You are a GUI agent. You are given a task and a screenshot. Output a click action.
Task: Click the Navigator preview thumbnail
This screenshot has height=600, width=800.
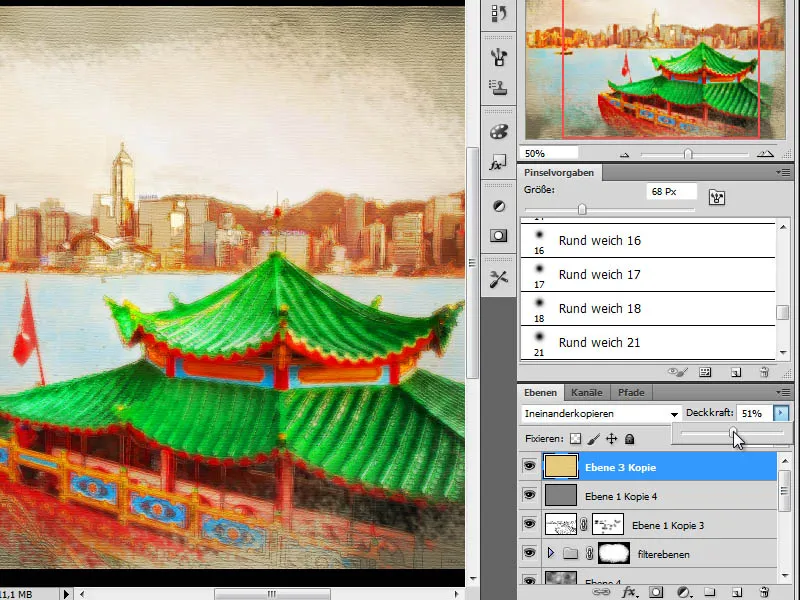click(655, 70)
